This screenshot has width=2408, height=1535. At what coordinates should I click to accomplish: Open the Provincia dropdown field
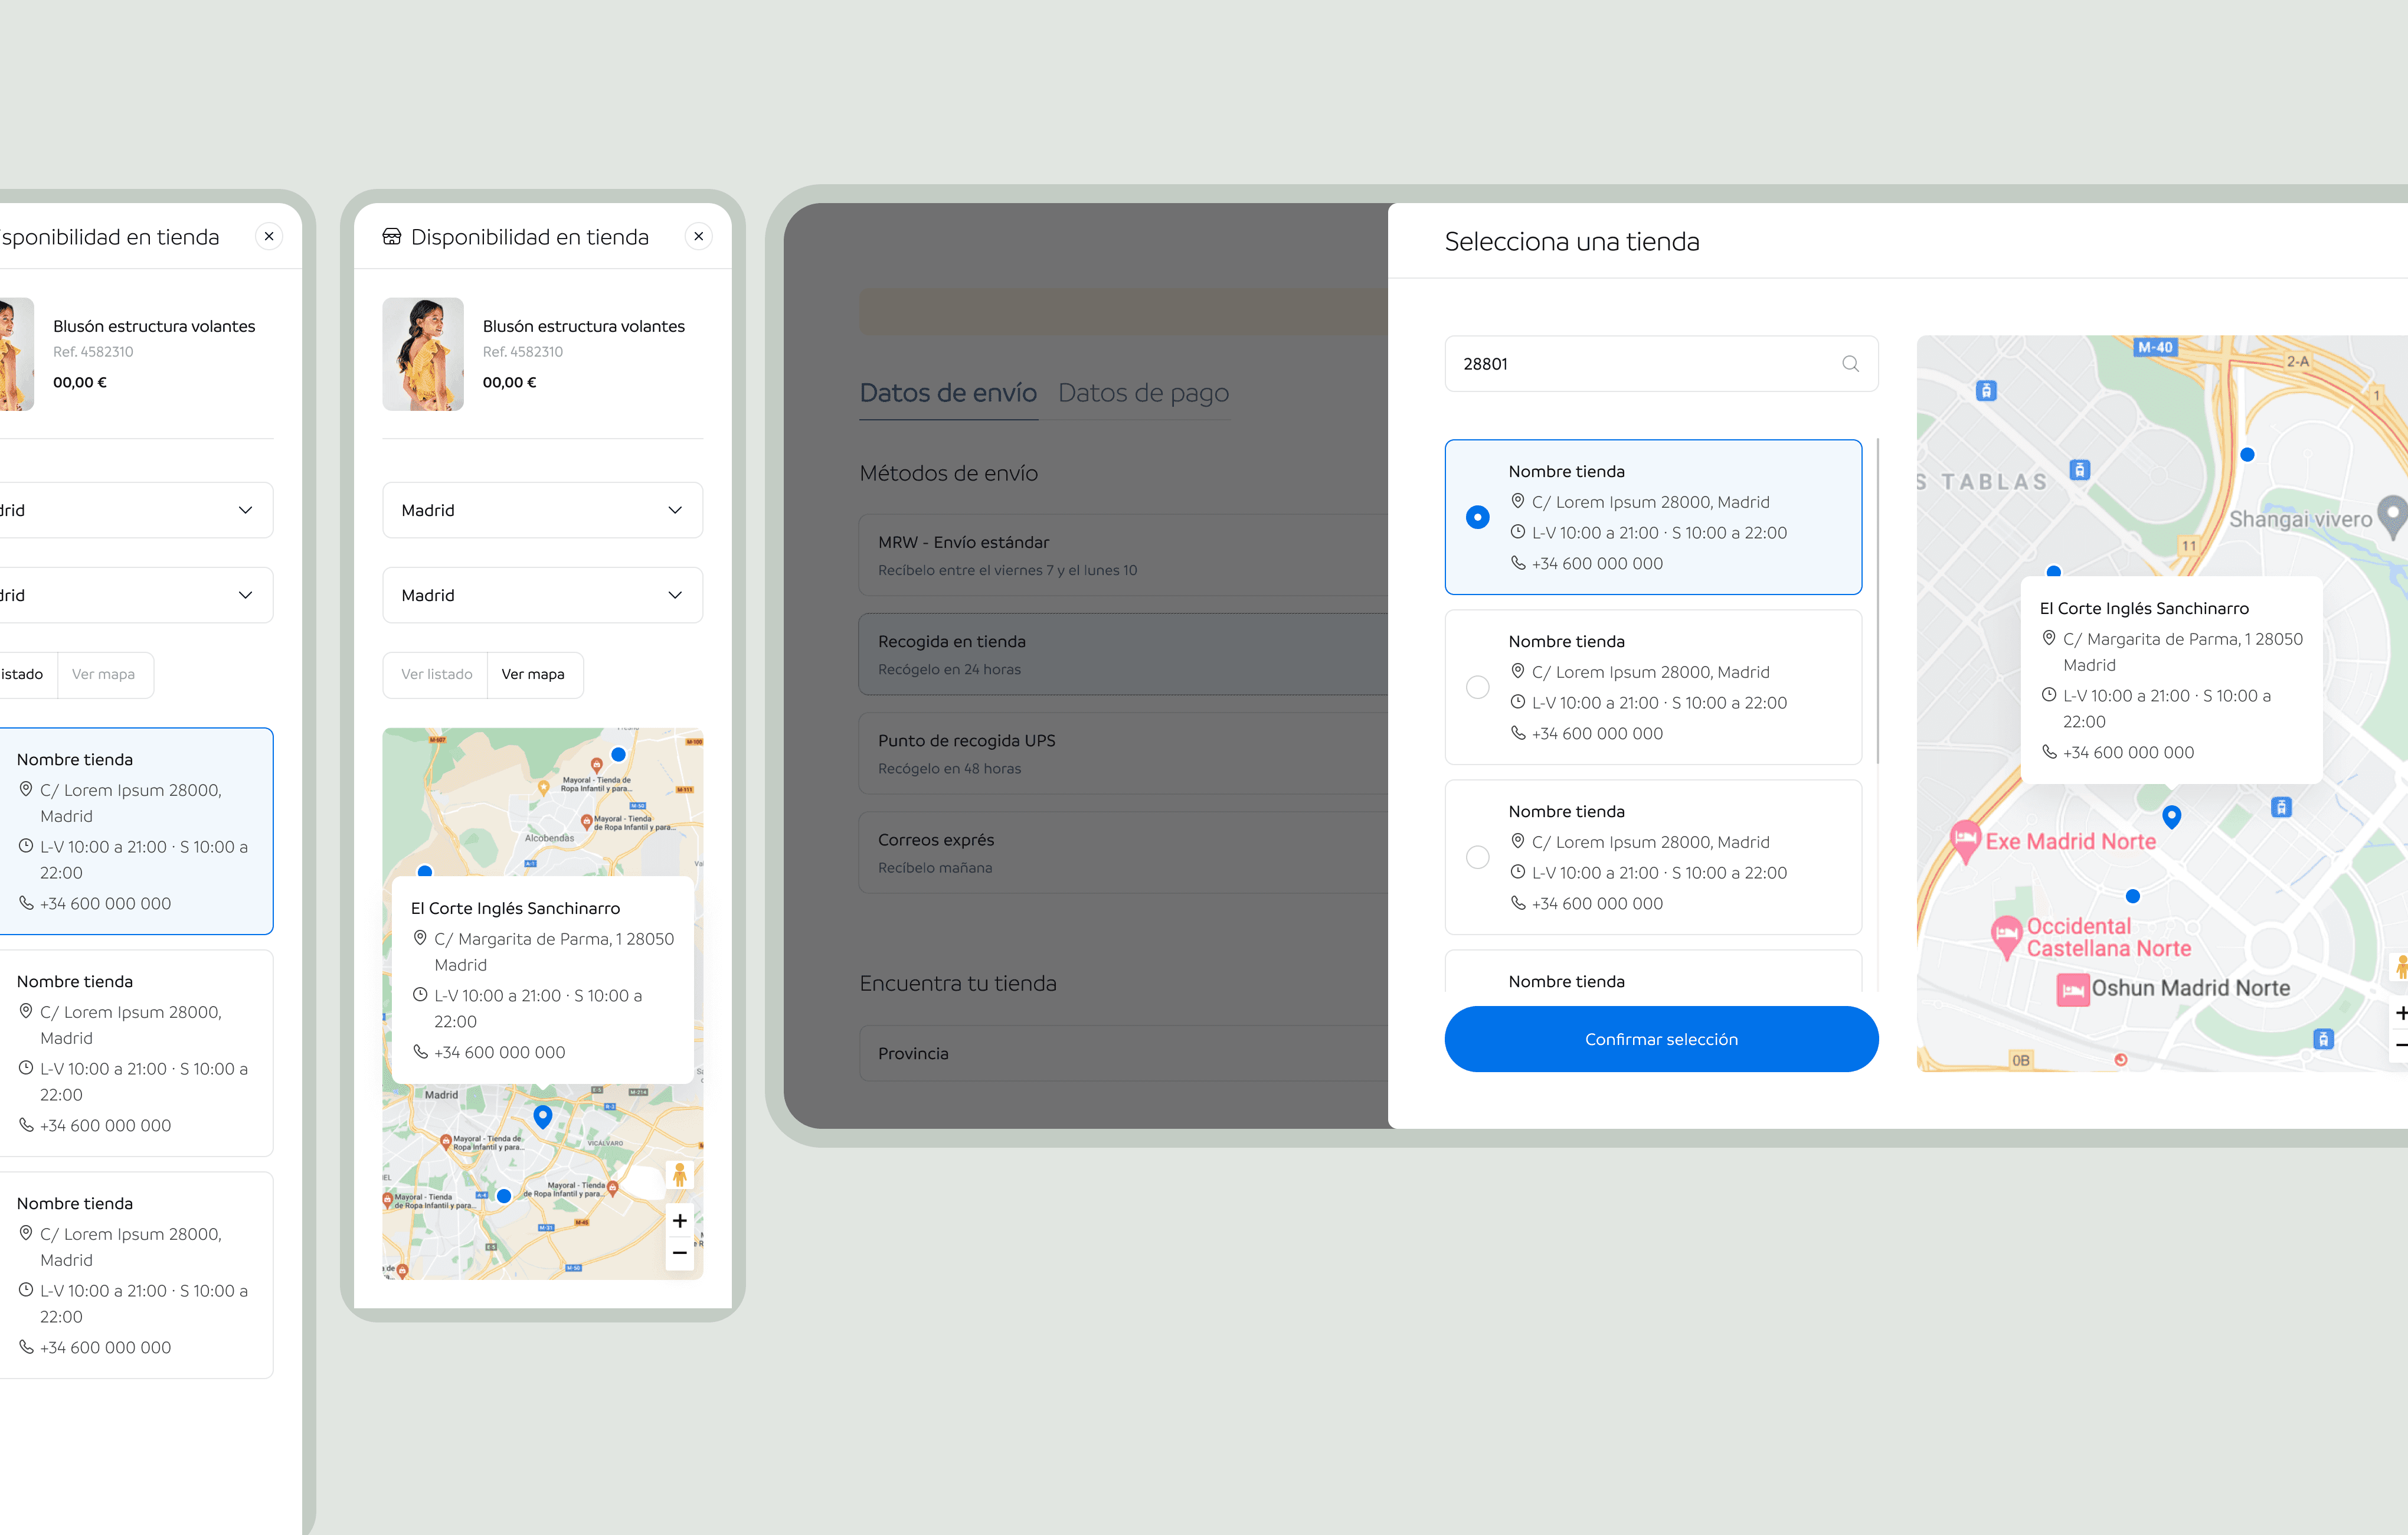click(x=1120, y=1053)
